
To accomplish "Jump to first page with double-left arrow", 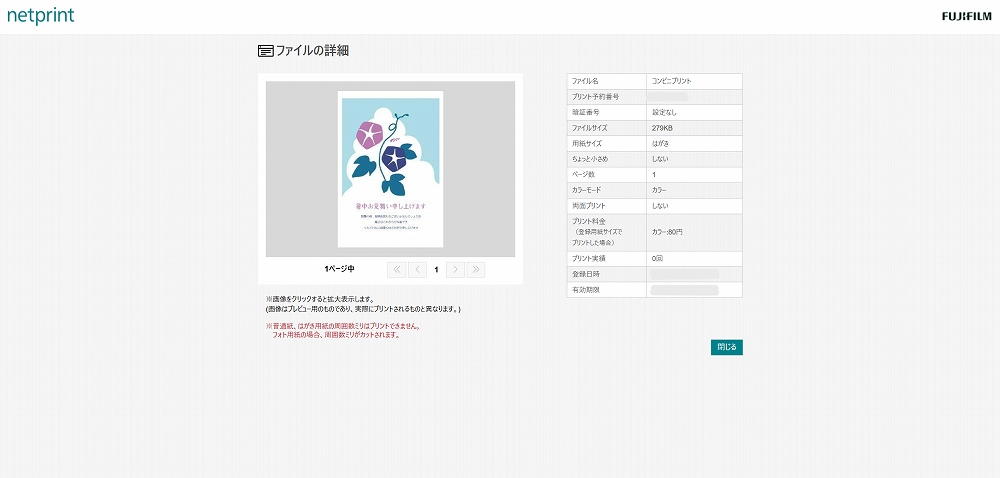I will click(396, 269).
